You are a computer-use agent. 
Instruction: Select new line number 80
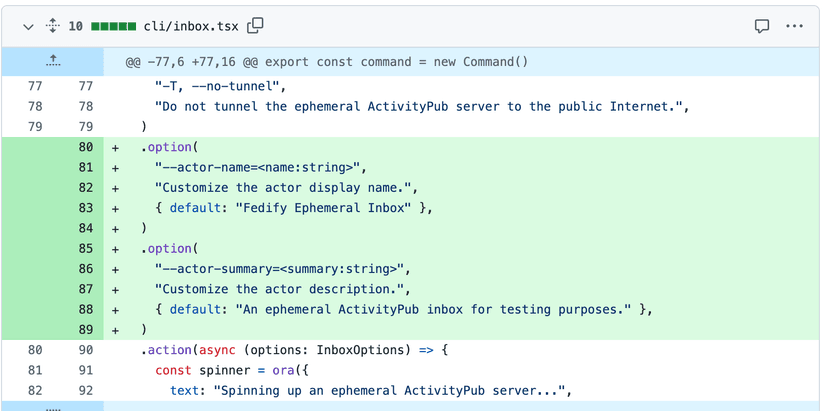(85, 148)
